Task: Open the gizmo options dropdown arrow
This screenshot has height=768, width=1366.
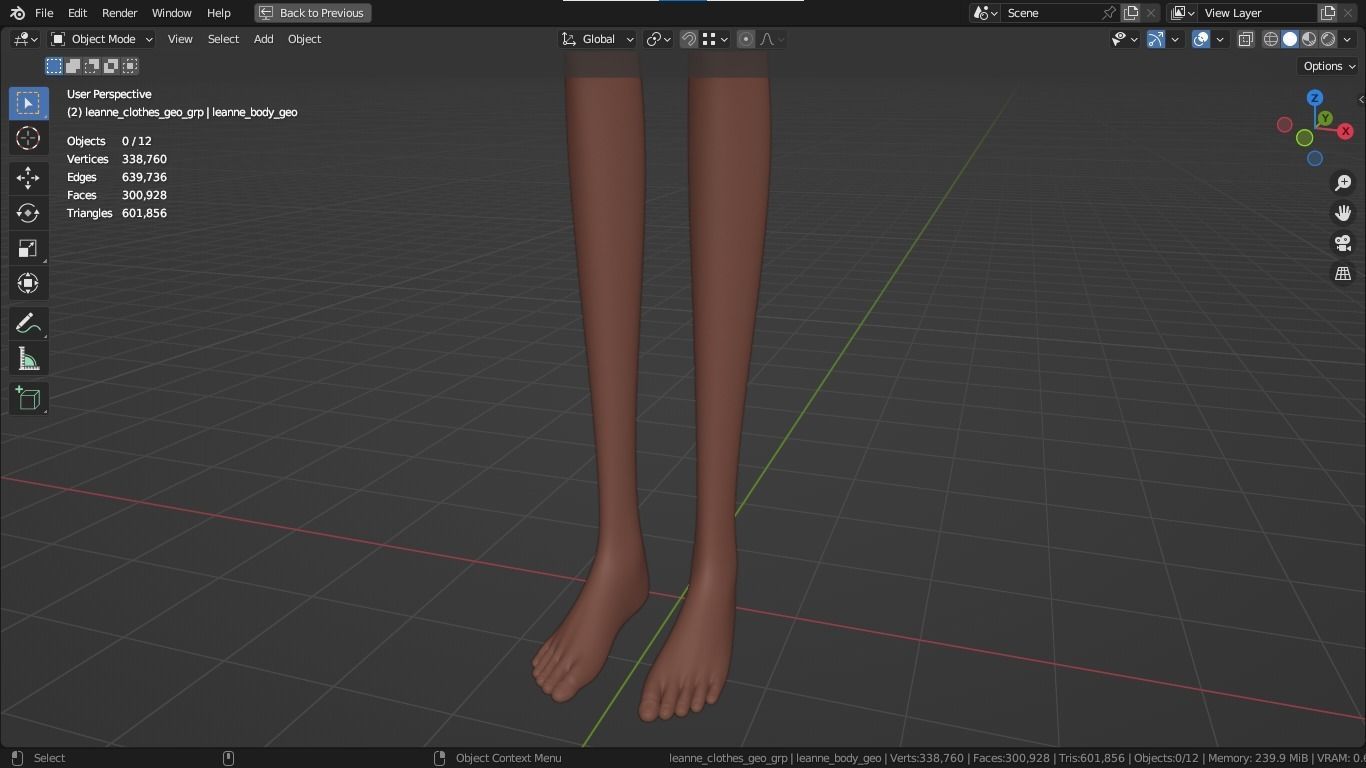Action: pyautogui.click(x=1175, y=39)
